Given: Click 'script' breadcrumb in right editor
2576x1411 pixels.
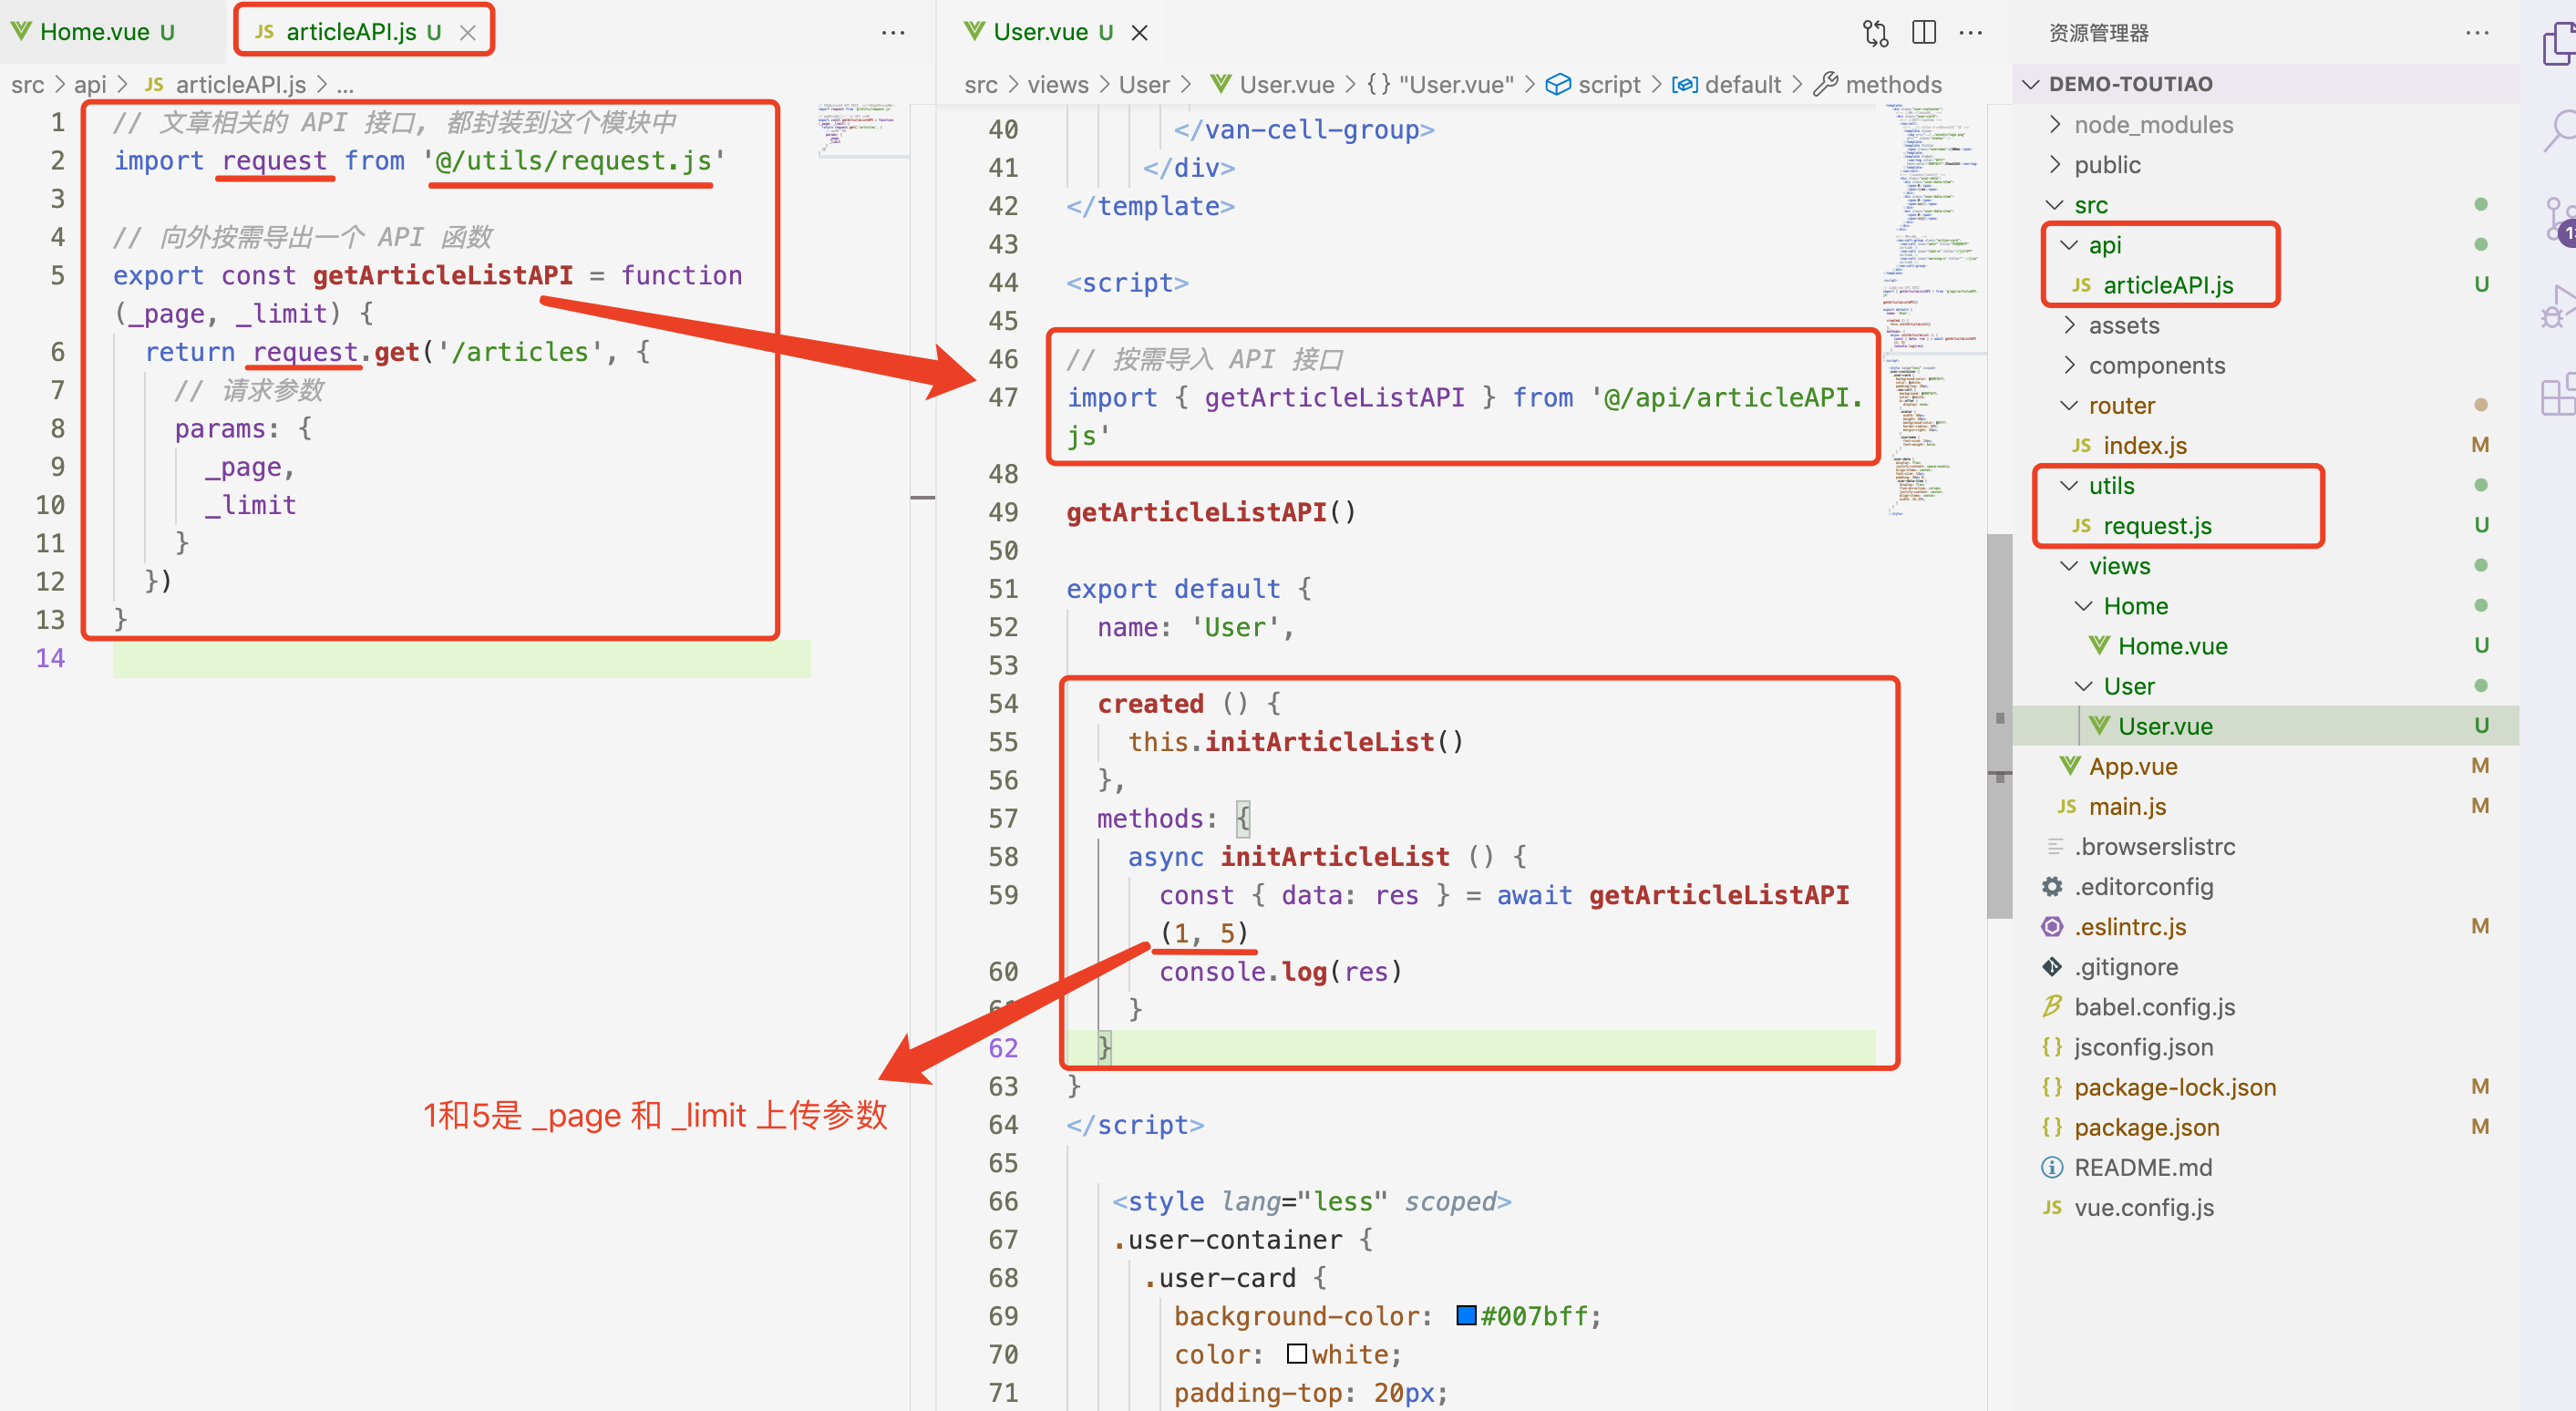Looking at the screenshot, I should pos(1593,85).
